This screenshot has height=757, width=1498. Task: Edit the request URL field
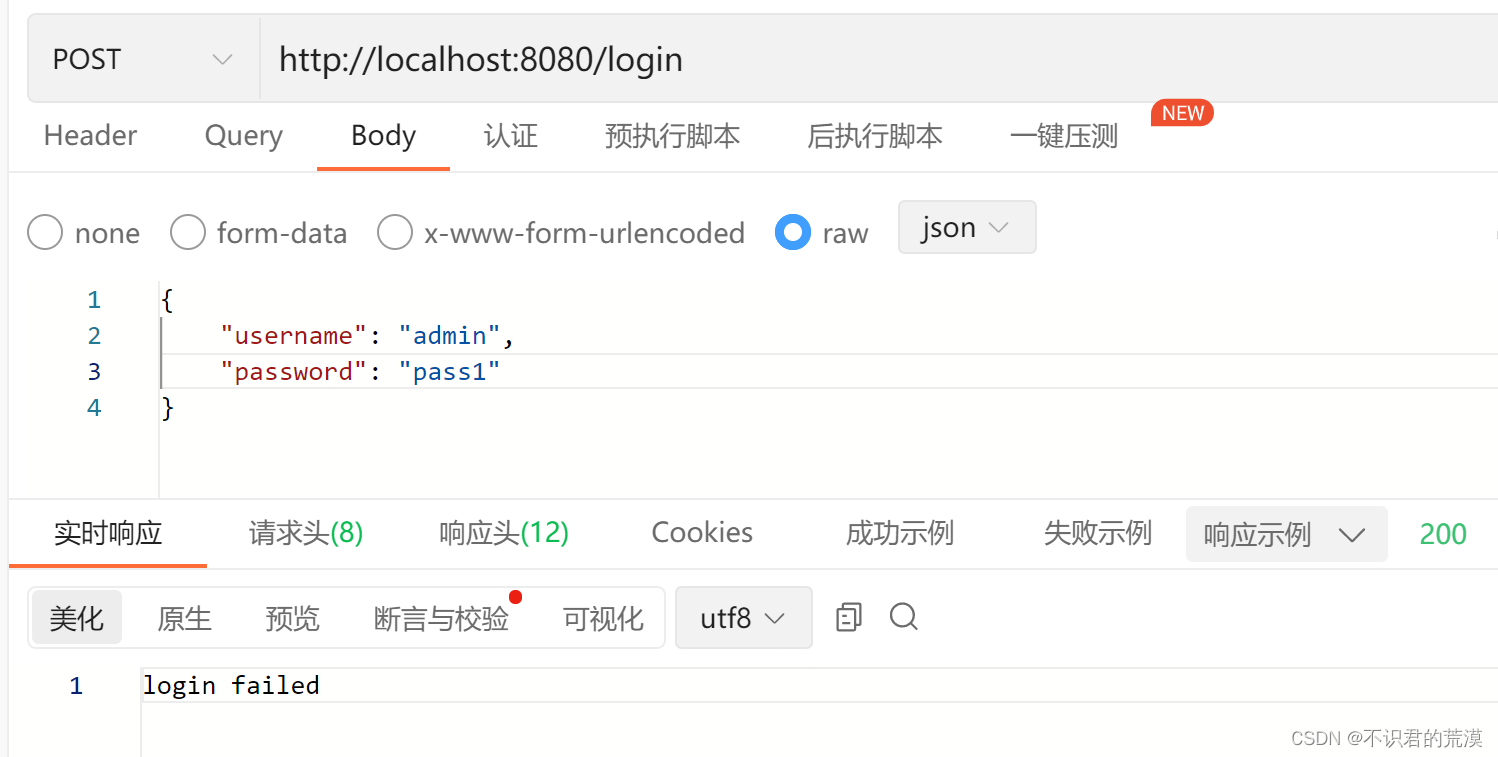tap(880, 59)
